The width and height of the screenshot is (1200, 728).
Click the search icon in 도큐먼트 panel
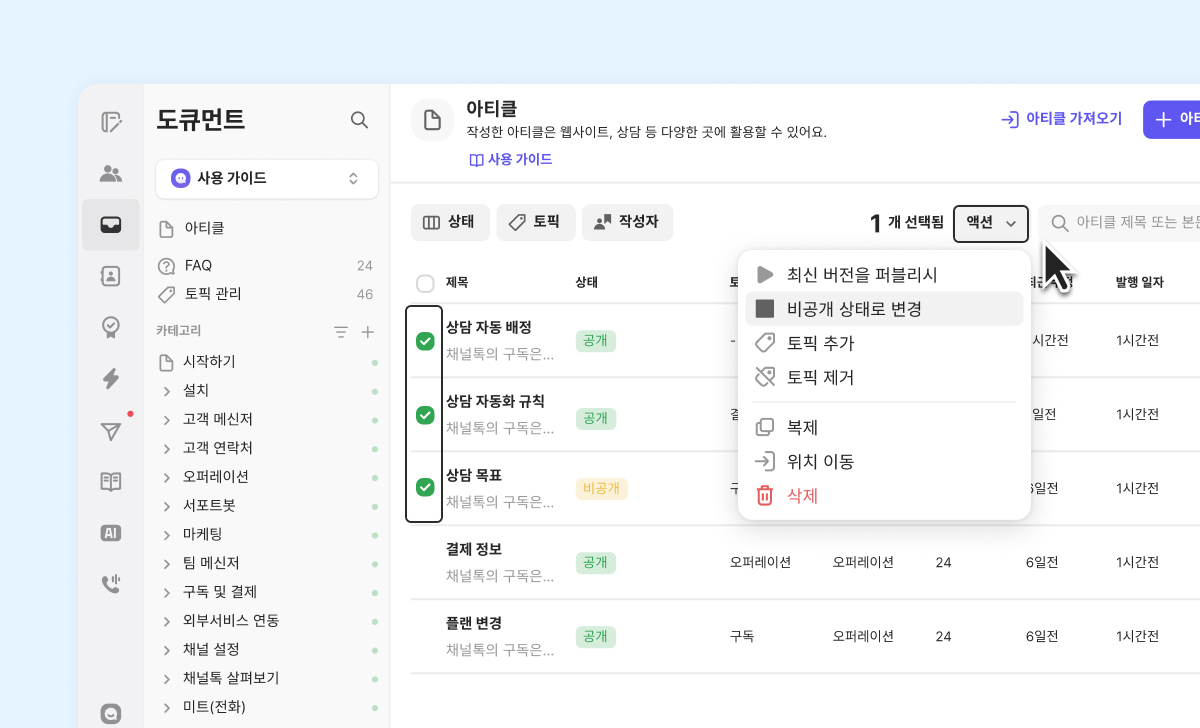pyautogui.click(x=359, y=120)
